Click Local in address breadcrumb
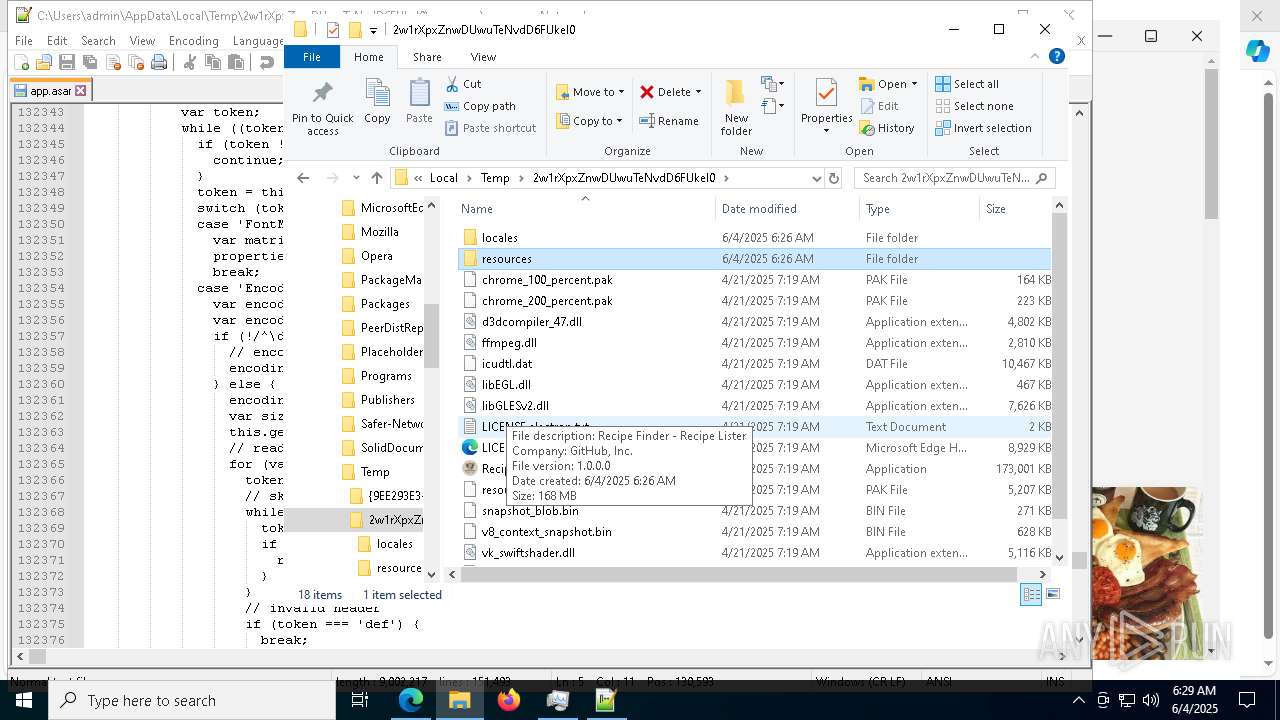1280x720 pixels. click(443, 178)
